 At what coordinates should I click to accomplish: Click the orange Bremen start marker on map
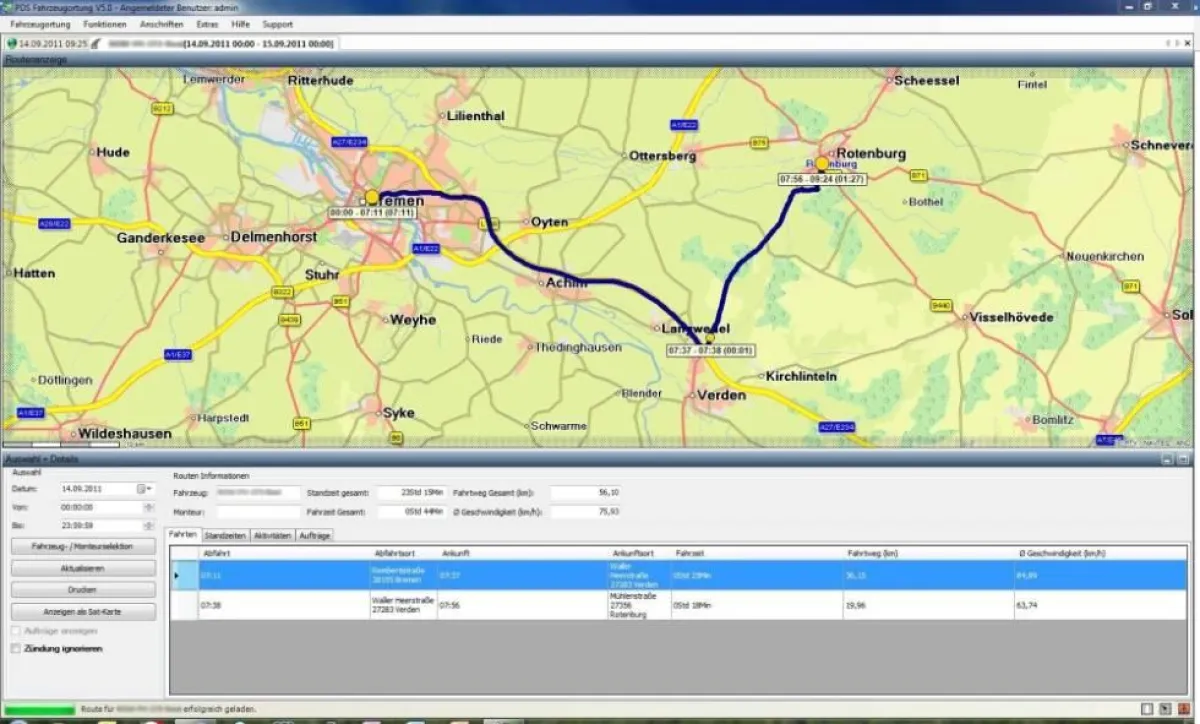372,197
